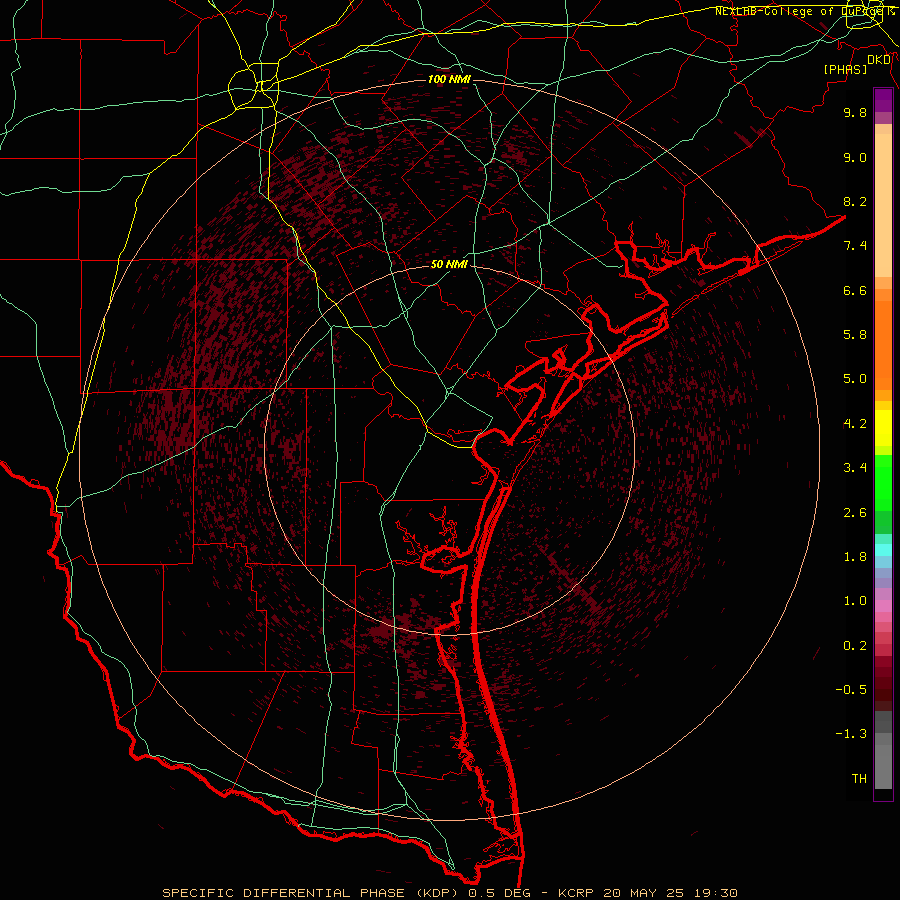Pick the bright green legend color band
Viewport: 900px width, 900px height.
tap(883, 482)
